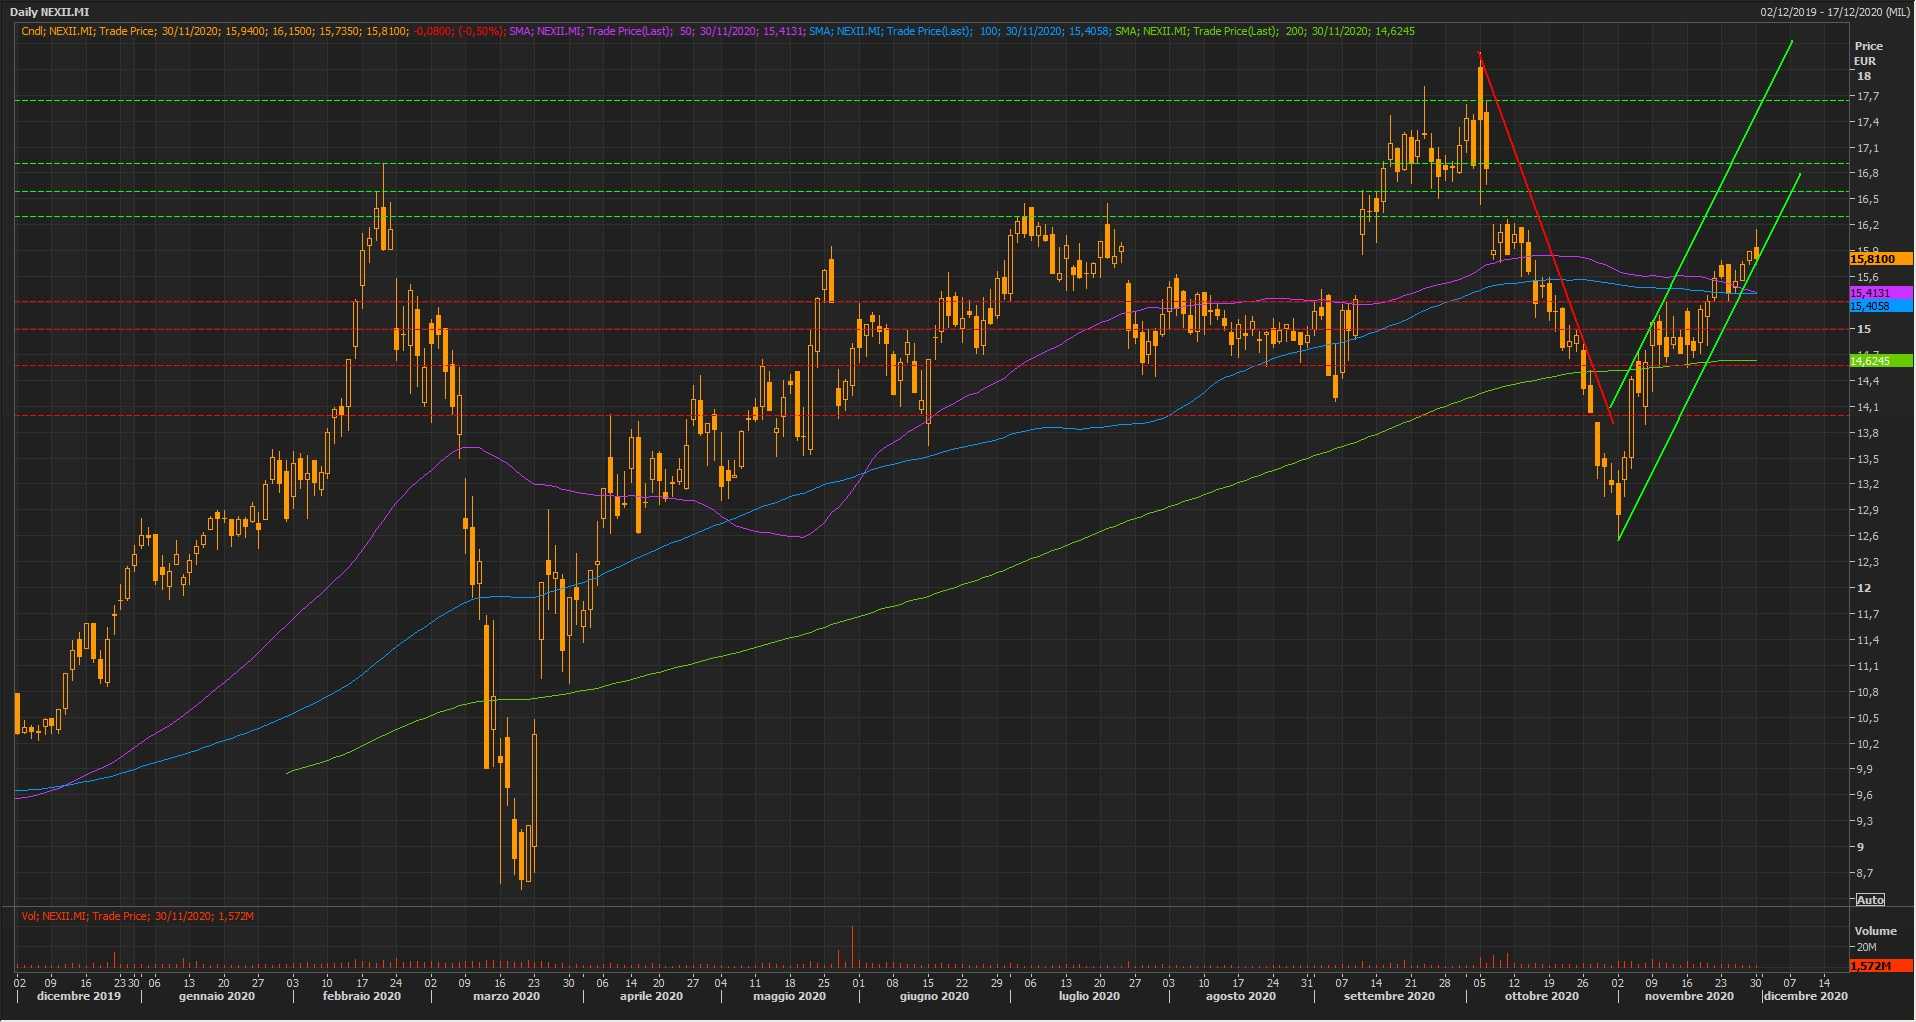Screen dimensions: 1916x1022
Task: Click the 'dicembre 2019' month label on time axis
Action: point(78,996)
